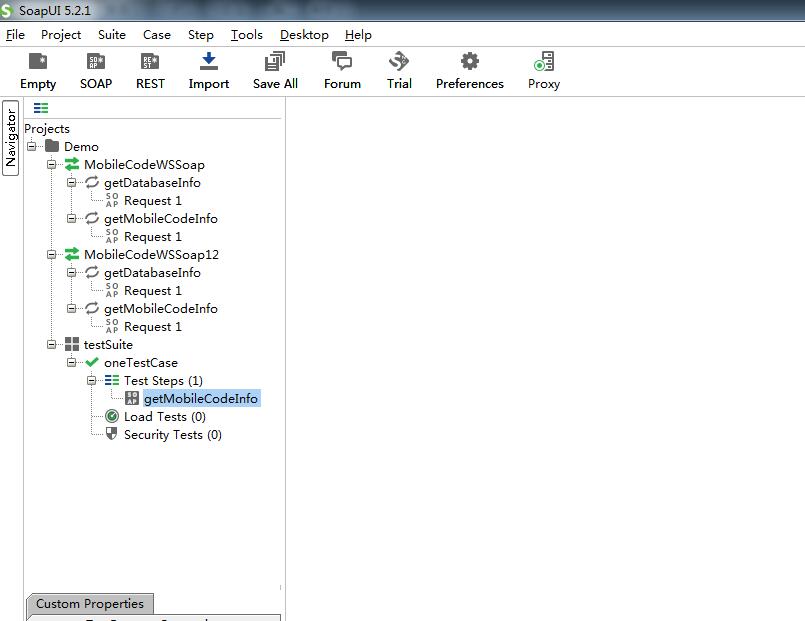The height and width of the screenshot is (621, 805).
Task: Select the MobileCodeWSSoap12 interface label
Action: (151, 255)
